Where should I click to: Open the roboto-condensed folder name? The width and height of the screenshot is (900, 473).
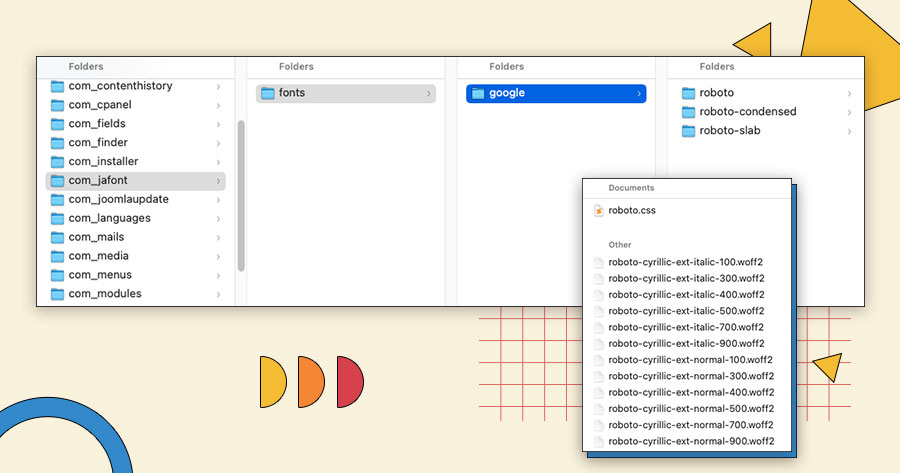(x=748, y=111)
